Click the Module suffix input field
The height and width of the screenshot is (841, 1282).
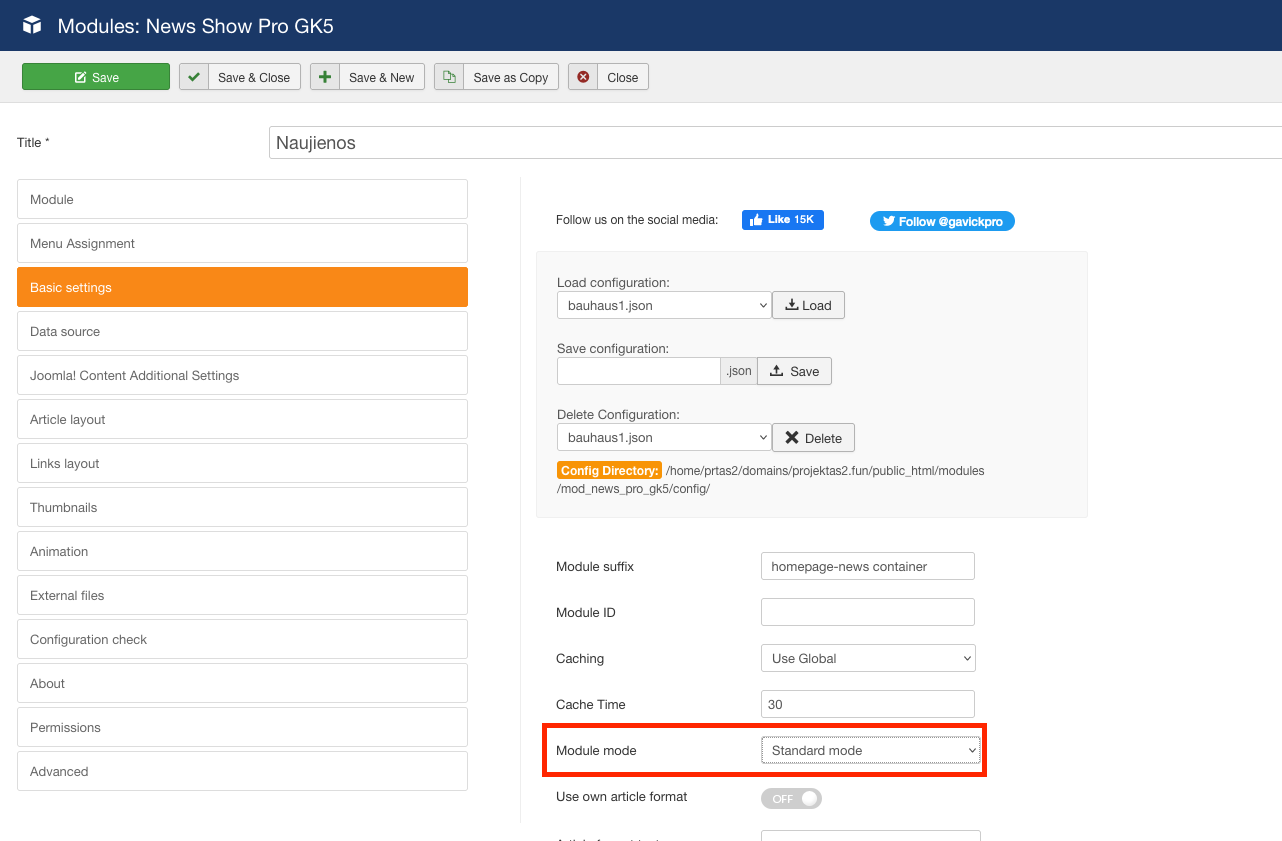pyautogui.click(x=867, y=566)
